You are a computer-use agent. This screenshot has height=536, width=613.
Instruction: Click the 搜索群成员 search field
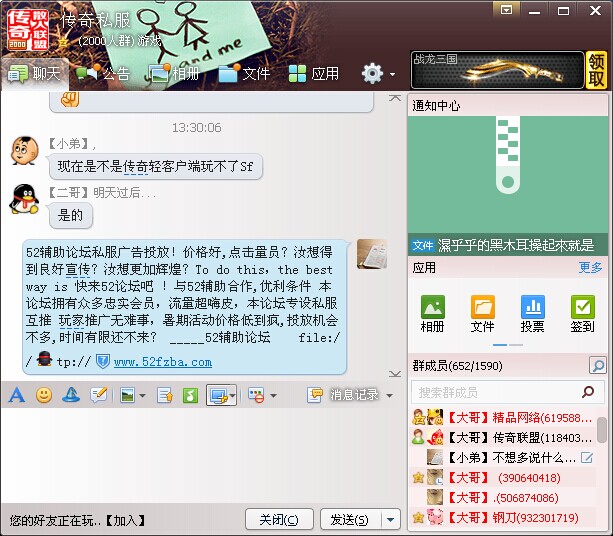(x=507, y=392)
